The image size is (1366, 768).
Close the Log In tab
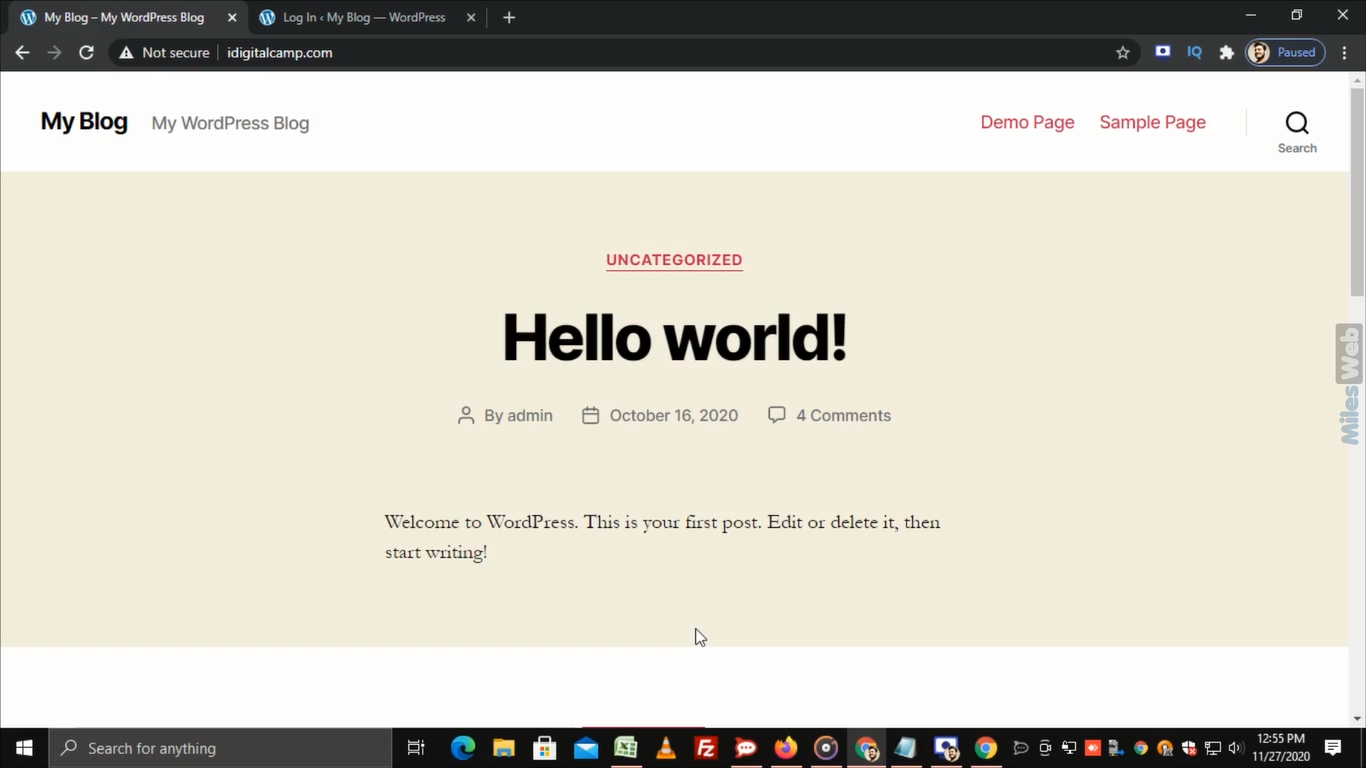[x=470, y=17]
